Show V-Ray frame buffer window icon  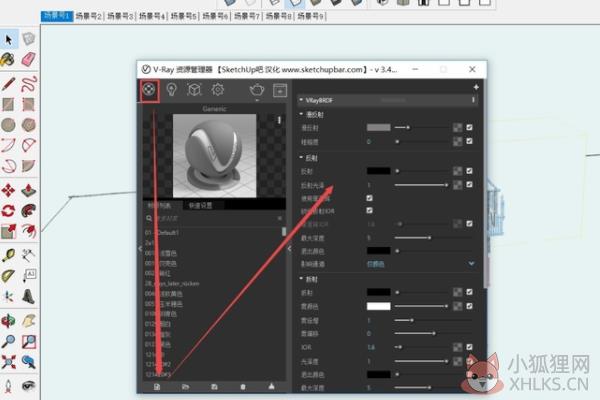280,90
